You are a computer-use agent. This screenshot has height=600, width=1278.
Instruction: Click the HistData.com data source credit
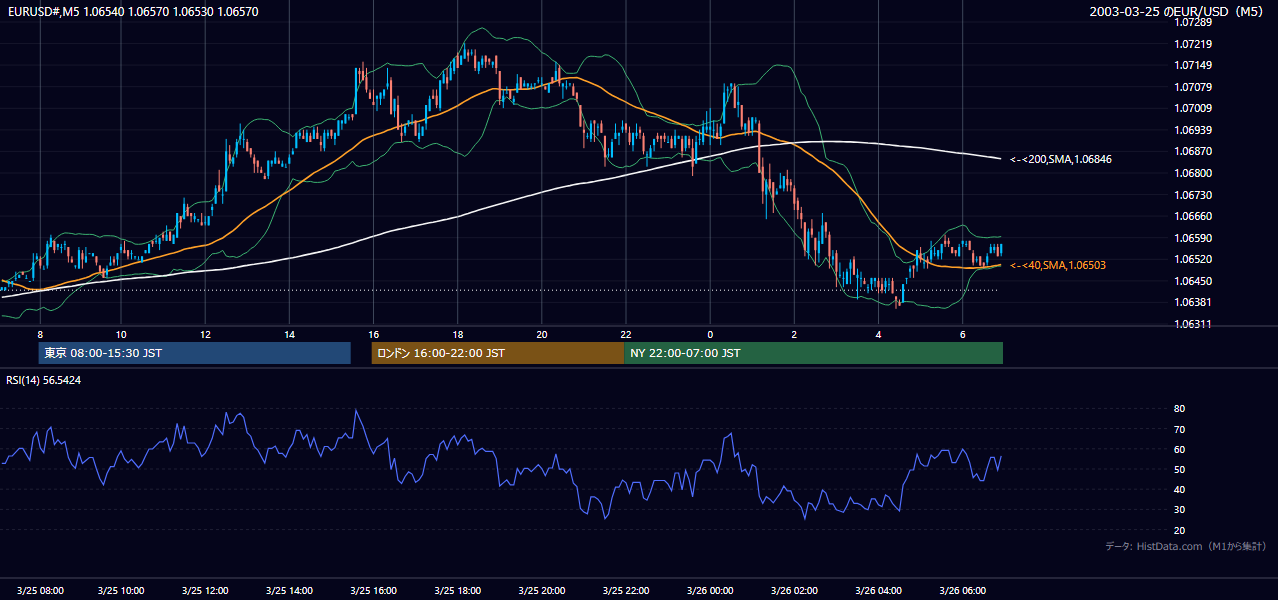(x=1185, y=546)
